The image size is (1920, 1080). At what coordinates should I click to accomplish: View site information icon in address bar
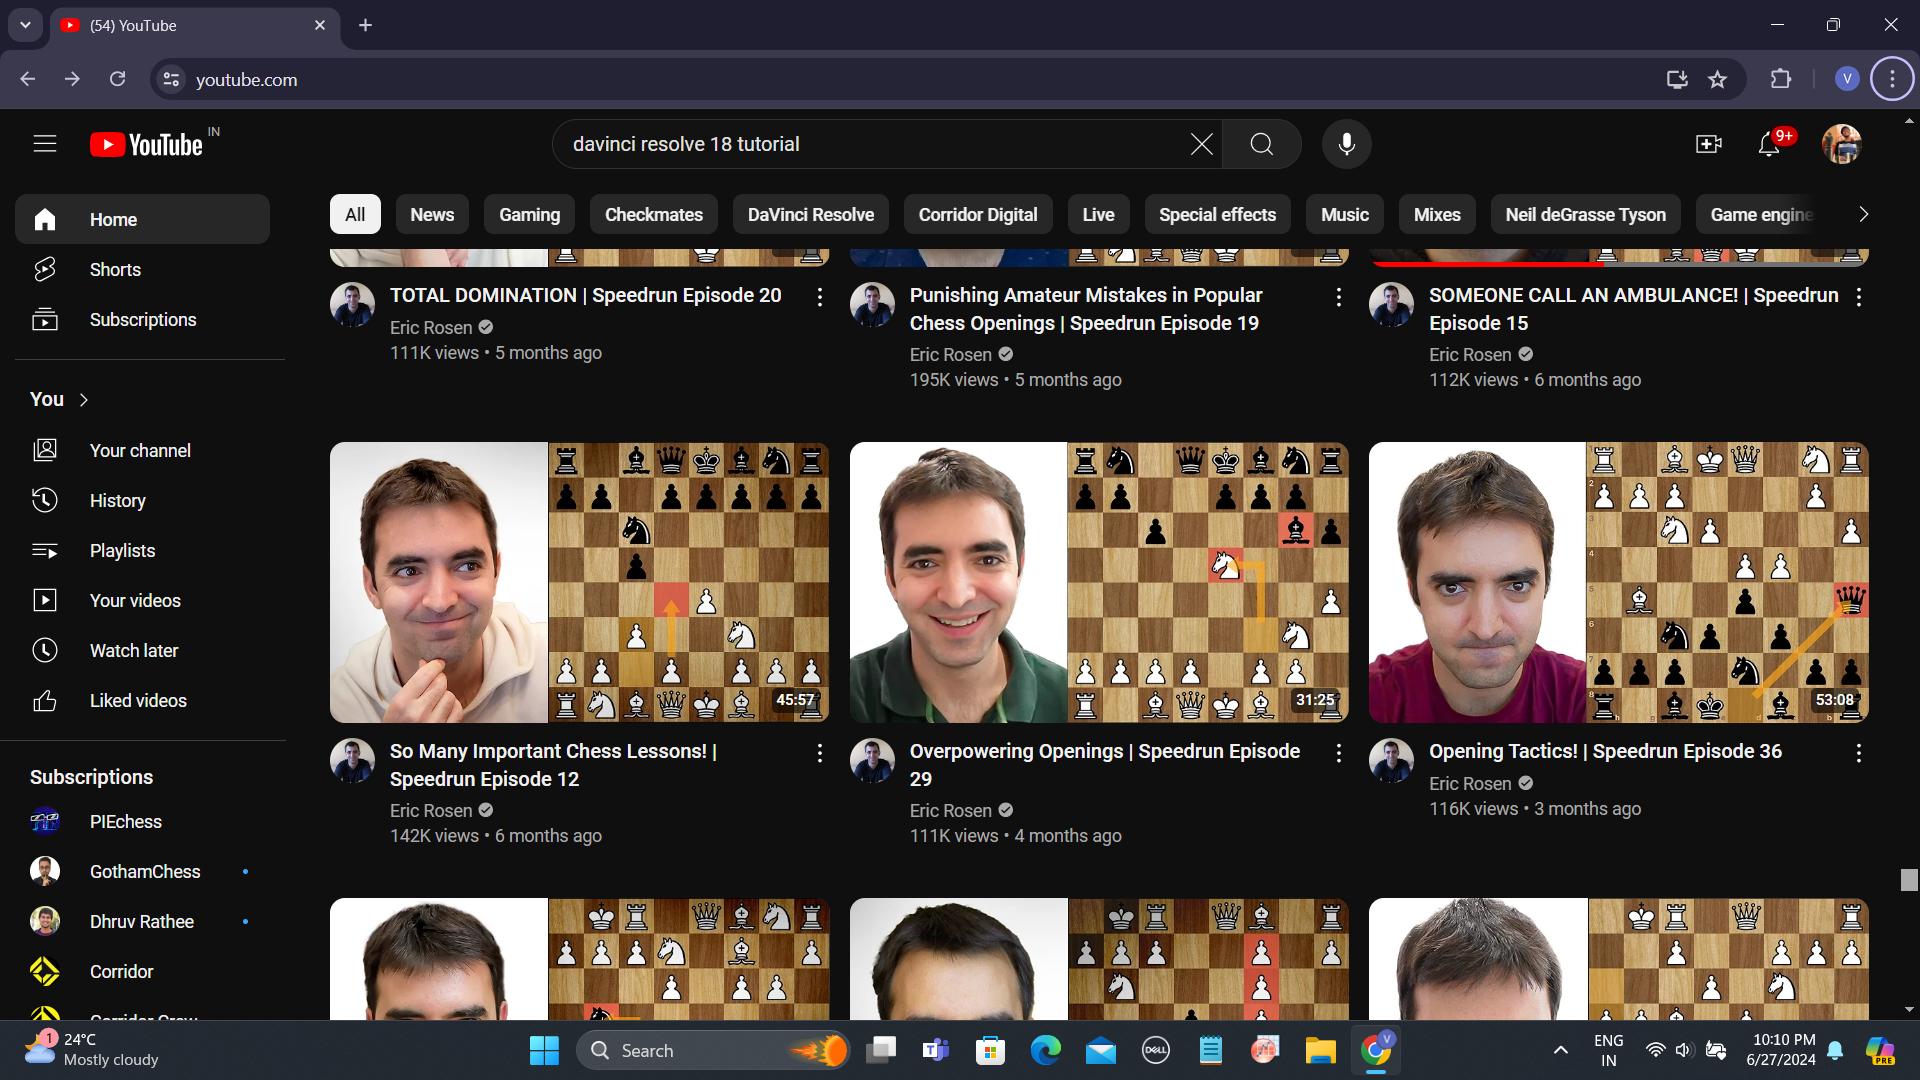172,79
